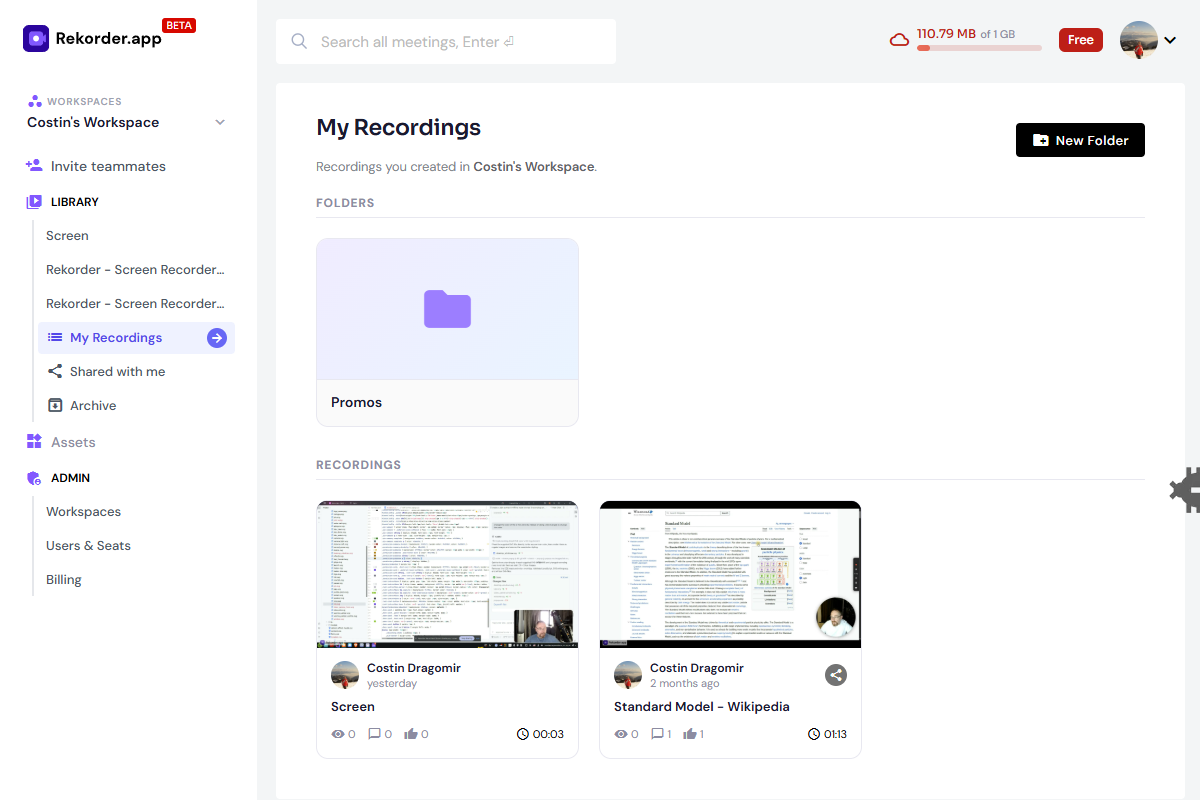Image resolution: width=1200 pixels, height=800 pixels.
Task: Open Users & Seats page
Action: 88,546
